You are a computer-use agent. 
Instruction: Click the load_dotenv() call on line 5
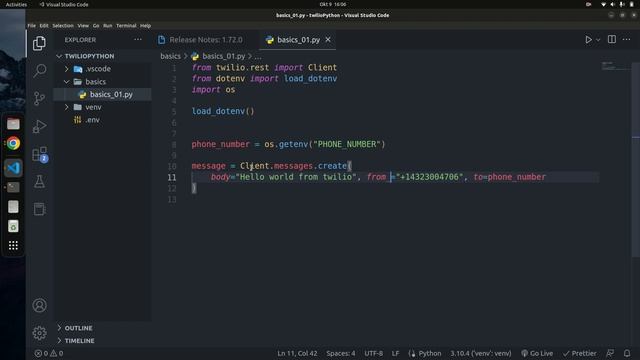click(223, 111)
